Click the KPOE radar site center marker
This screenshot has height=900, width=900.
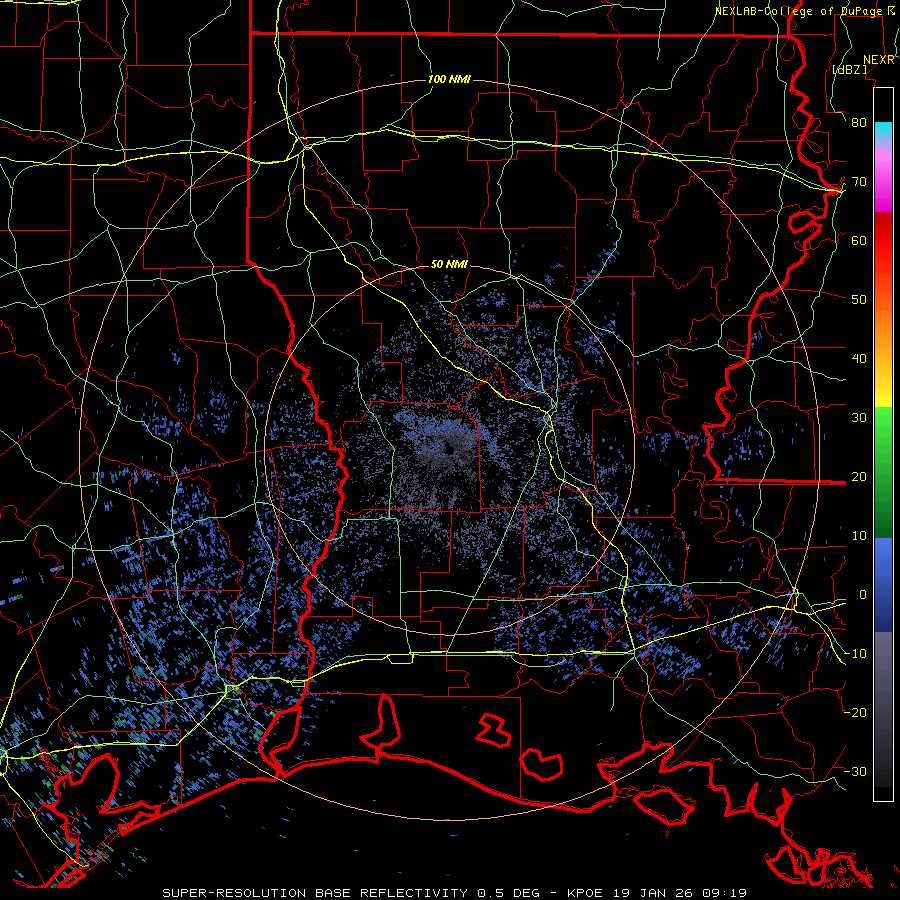(x=449, y=447)
